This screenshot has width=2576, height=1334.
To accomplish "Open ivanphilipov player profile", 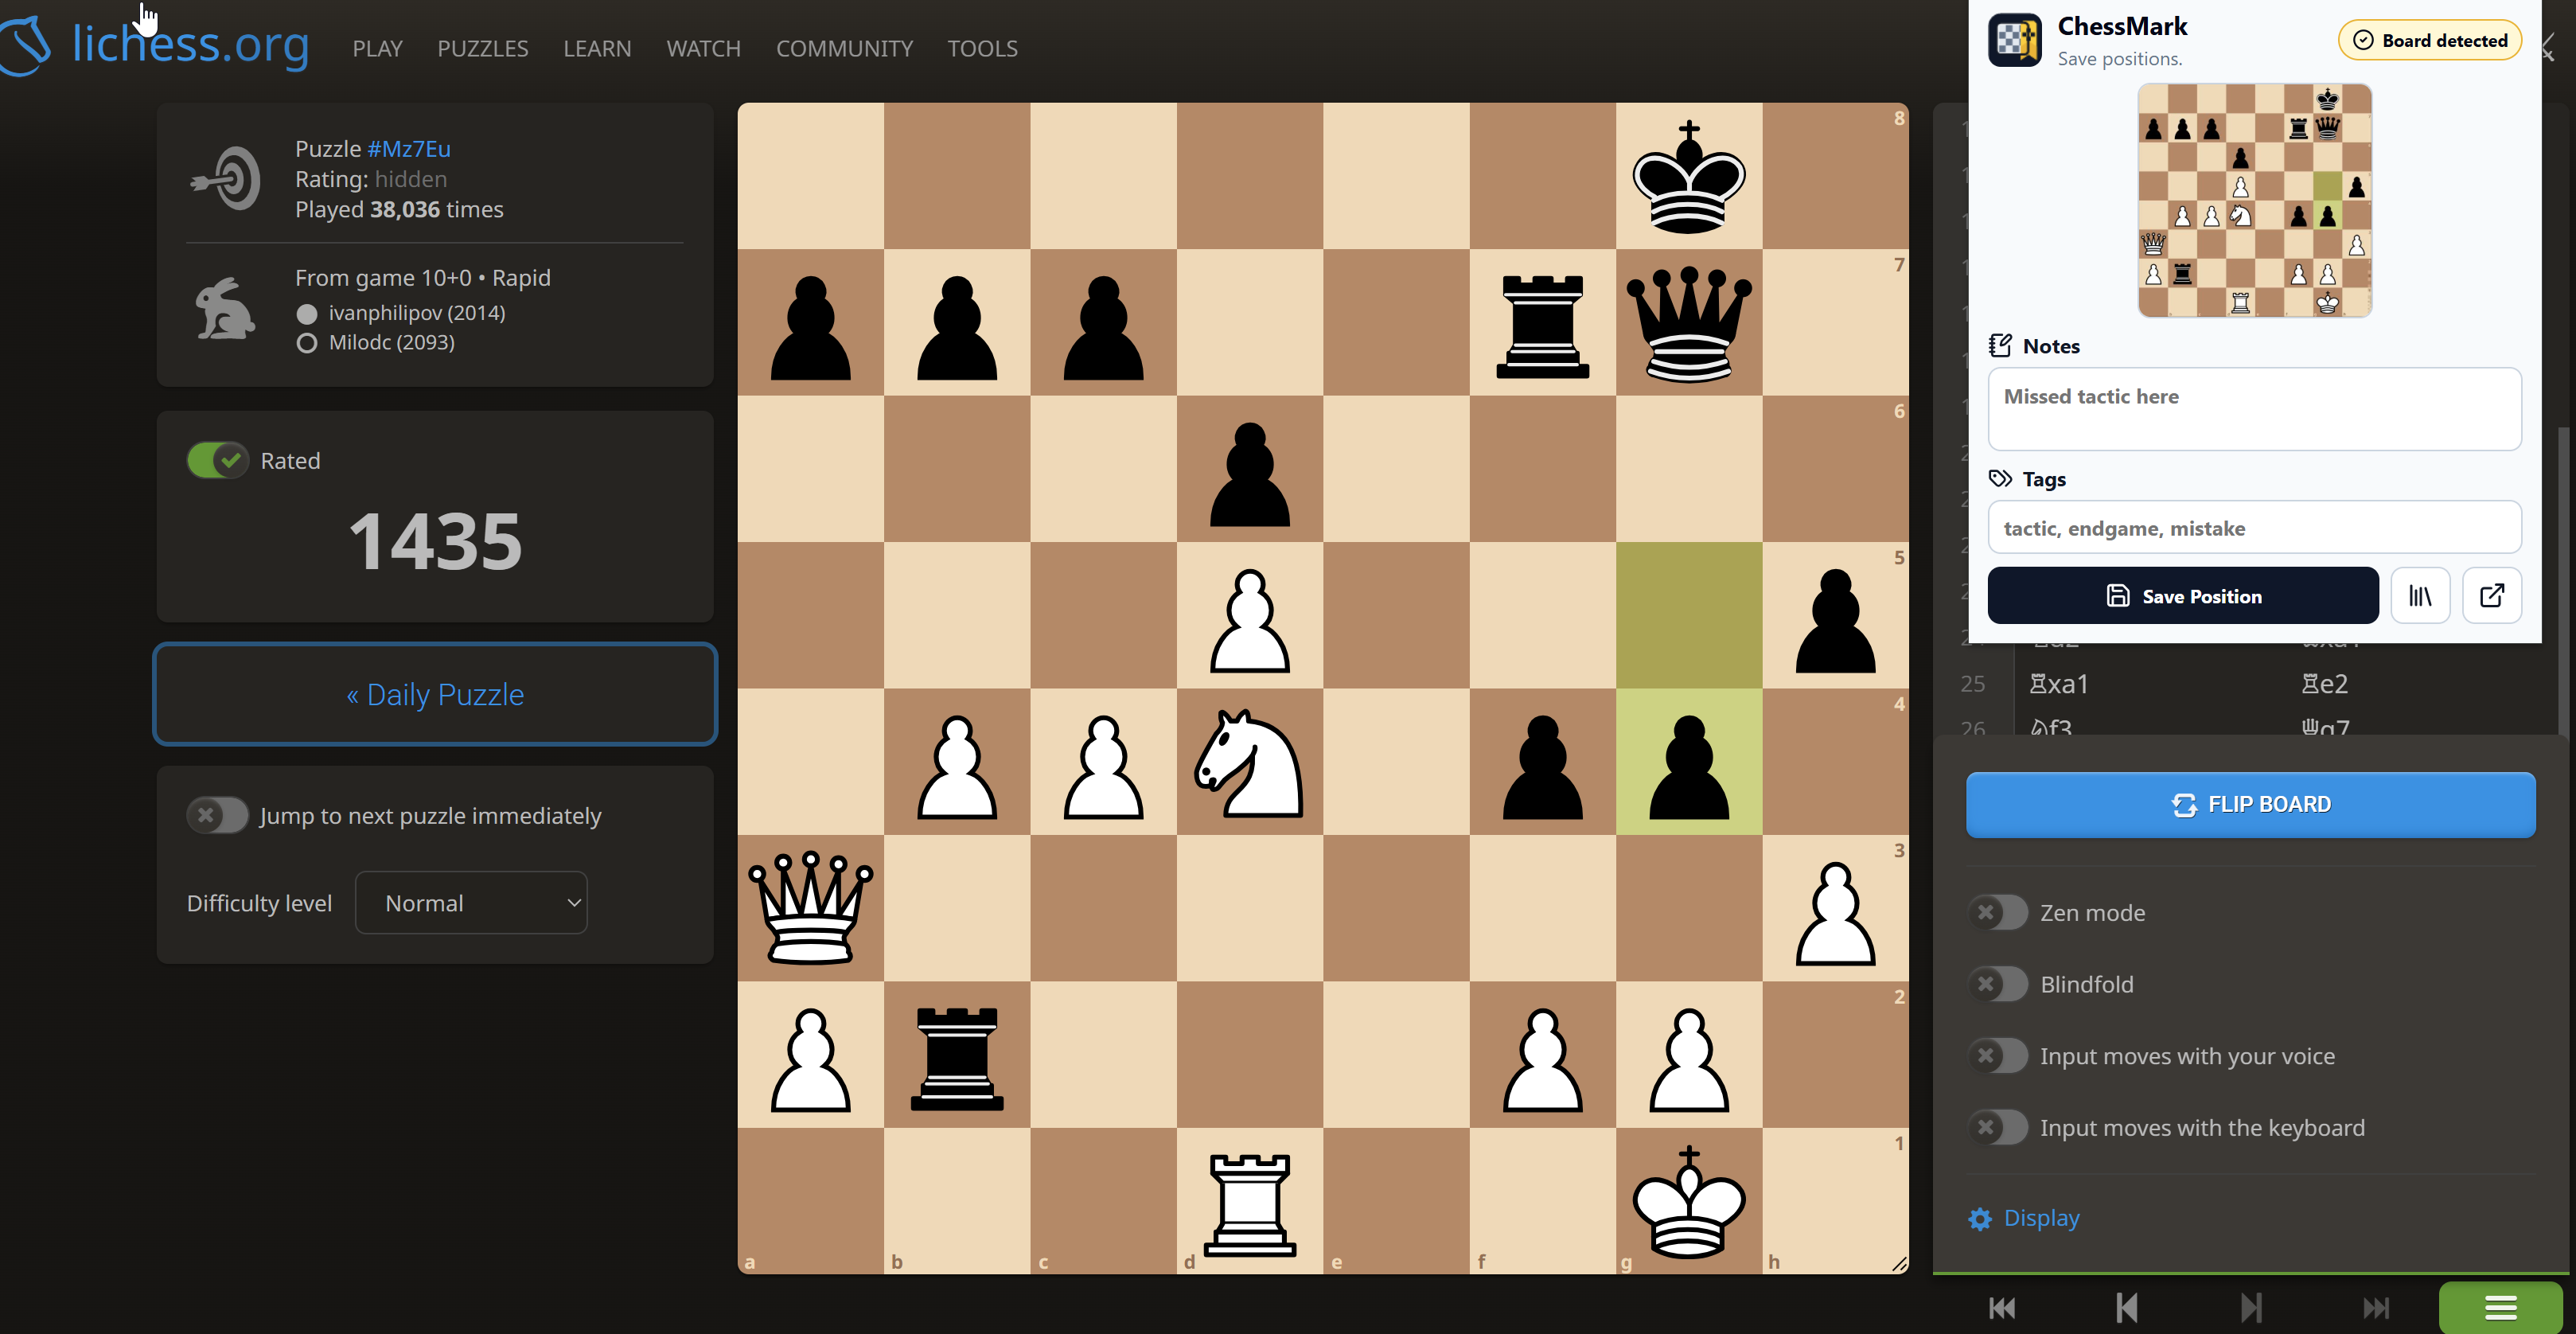I will 417,313.
